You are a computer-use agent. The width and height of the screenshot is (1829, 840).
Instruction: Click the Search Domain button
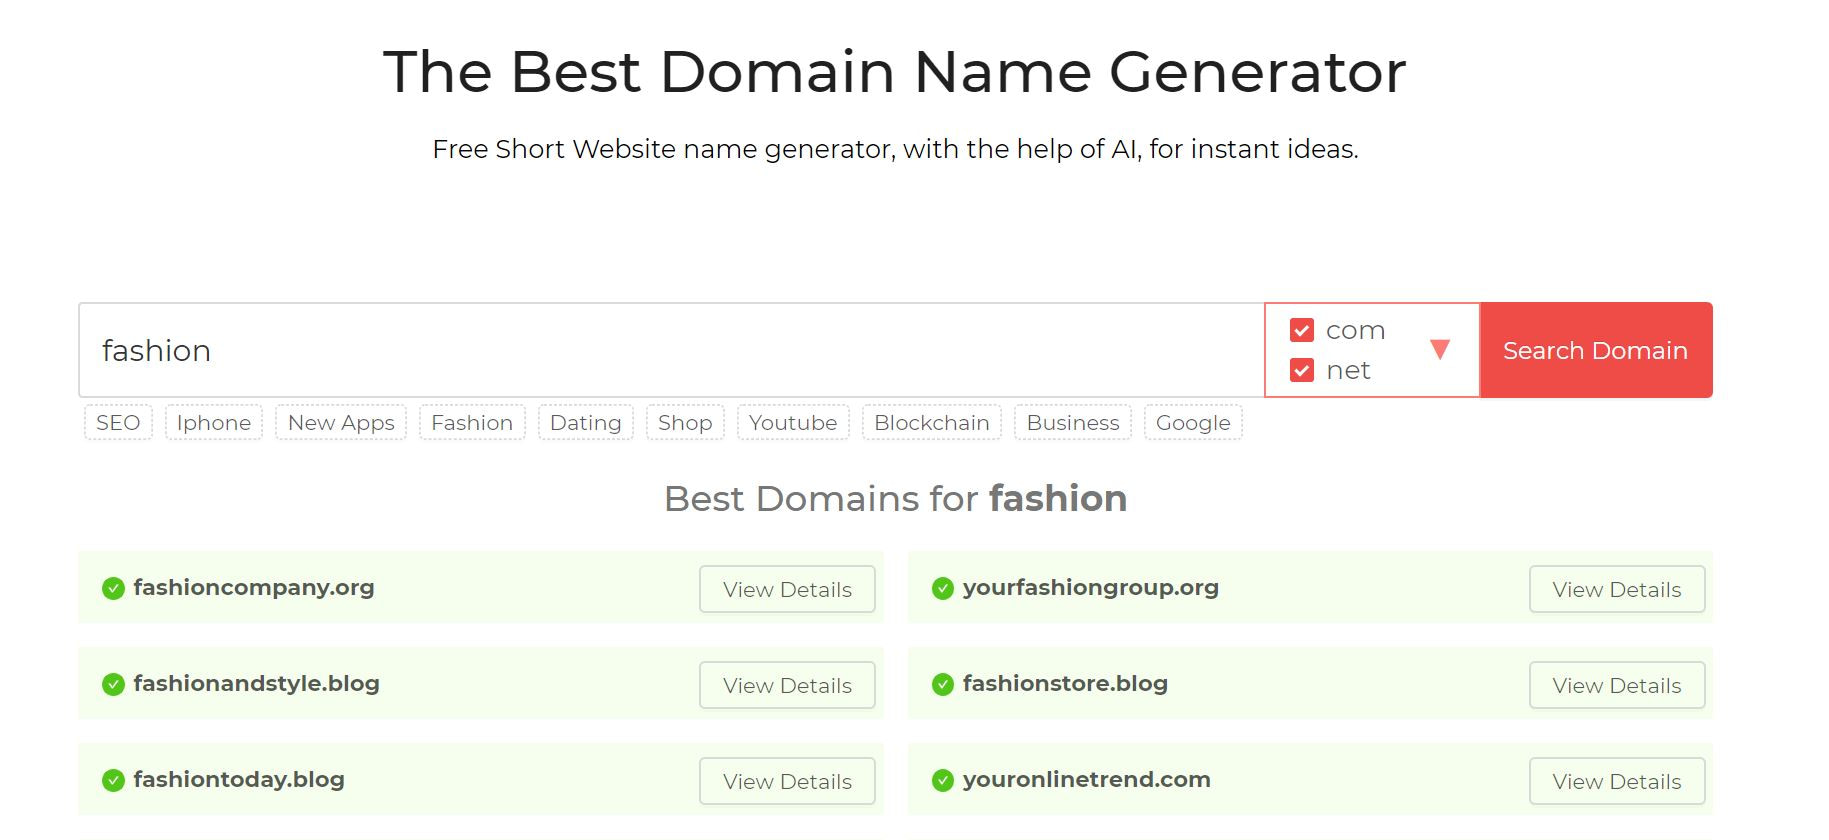pyautogui.click(x=1594, y=350)
